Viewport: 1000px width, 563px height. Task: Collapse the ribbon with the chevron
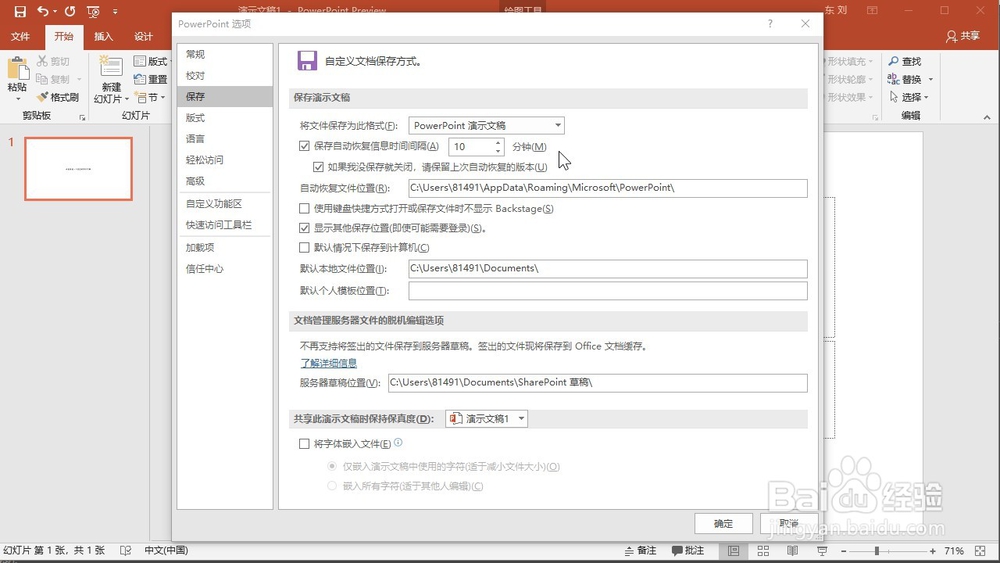pyautogui.click(x=987, y=117)
